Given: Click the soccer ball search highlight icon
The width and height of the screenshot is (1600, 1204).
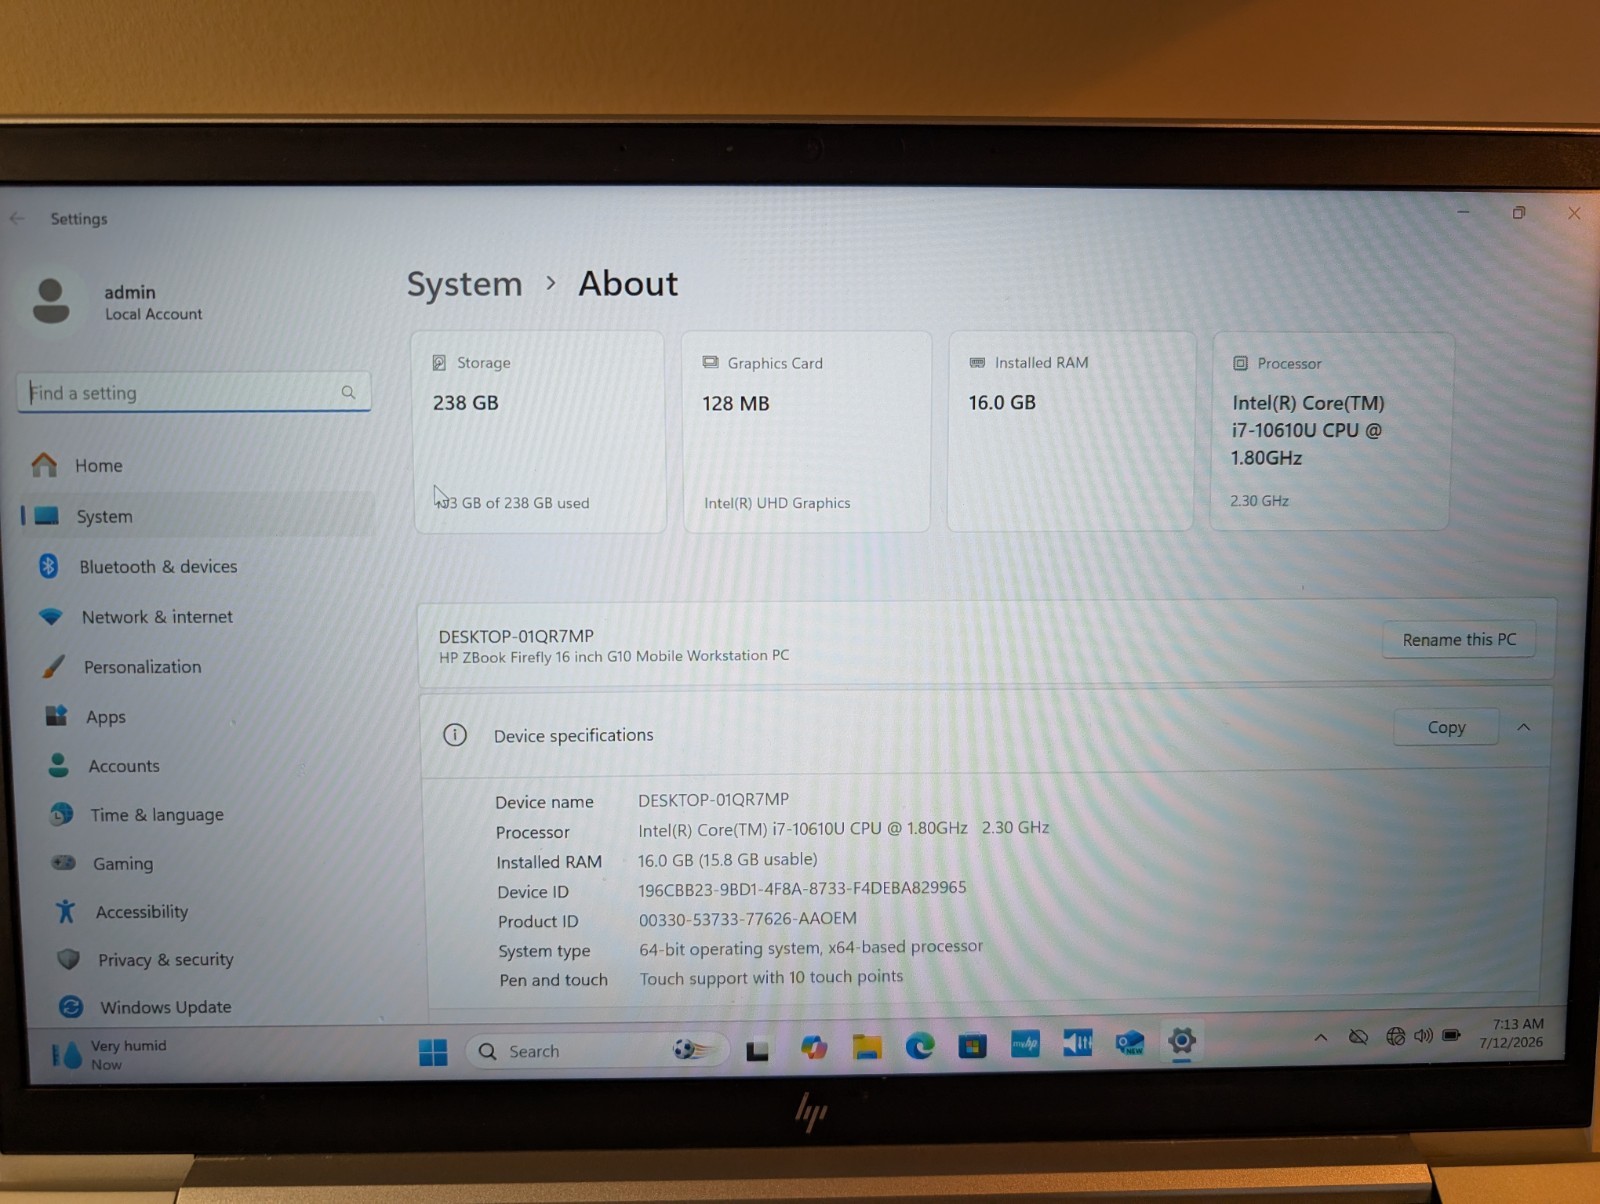Looking at the screenshot, I should click(x=694, y=1050).
